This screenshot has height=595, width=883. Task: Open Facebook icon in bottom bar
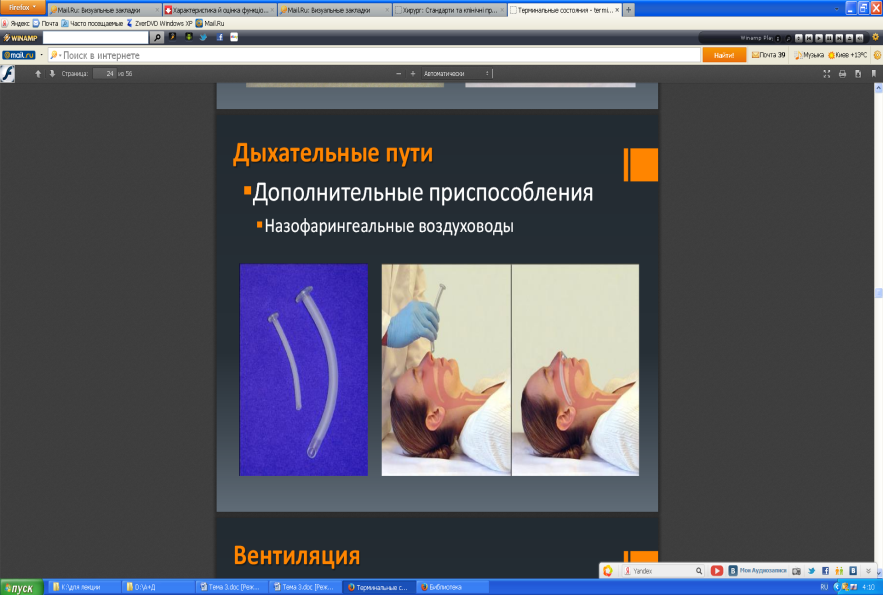826,571
